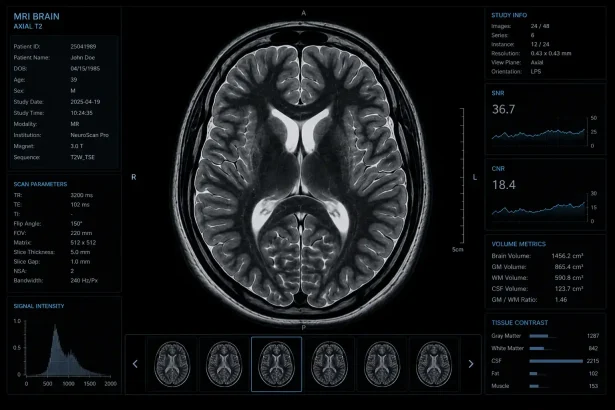Viewport: 615px width, 410px height.
Task: Click the highlighted current slice thumbnail
Action: point(277,364)
